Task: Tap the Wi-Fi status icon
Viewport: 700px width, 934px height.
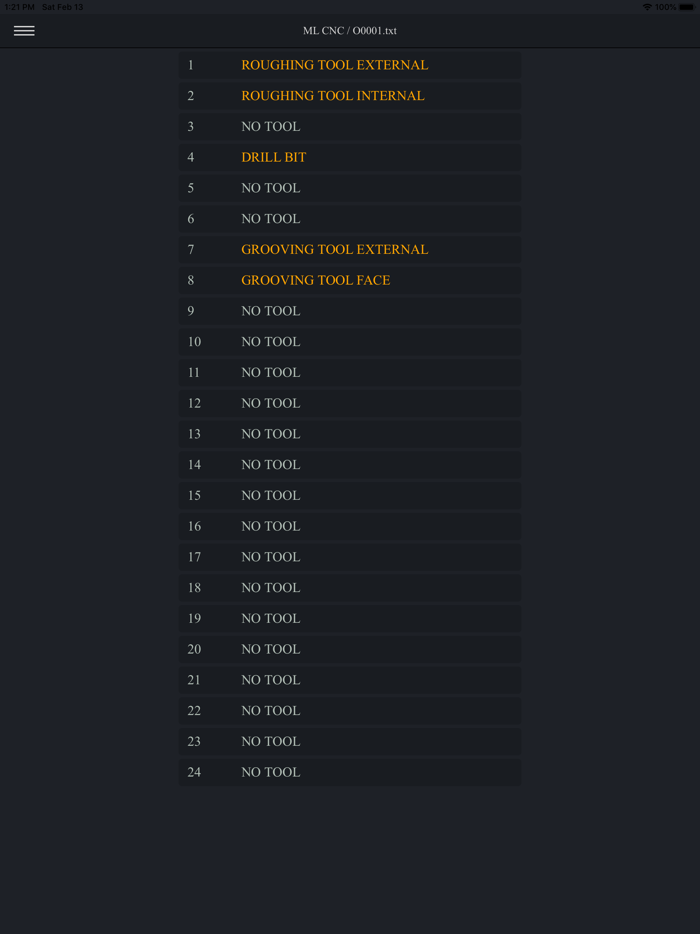Action: [x=647, y=7]
